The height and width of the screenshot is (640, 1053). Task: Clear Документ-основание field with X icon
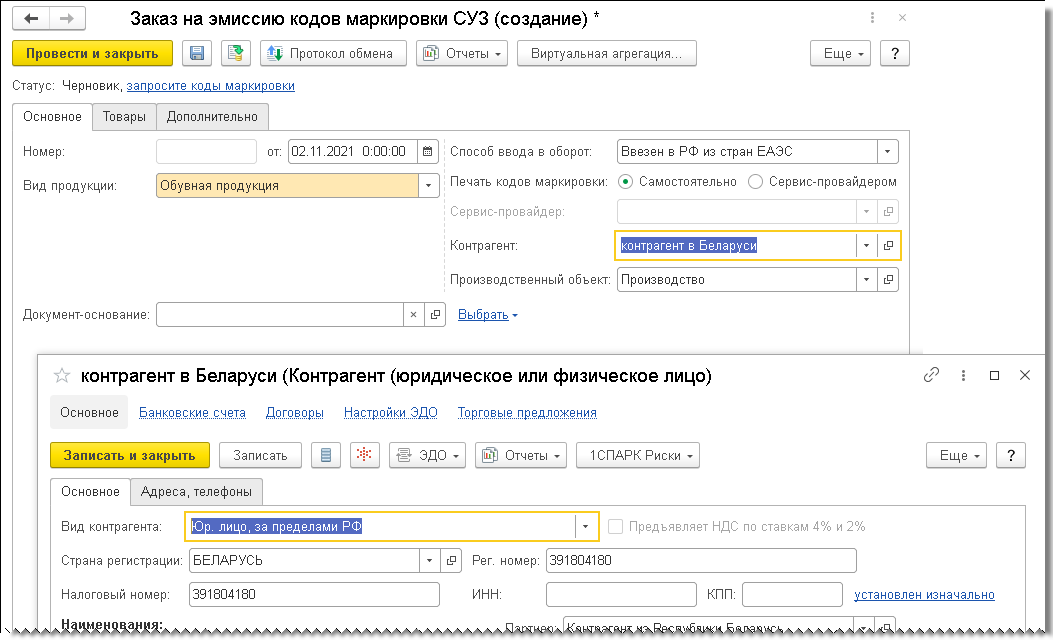pos(414,314)
